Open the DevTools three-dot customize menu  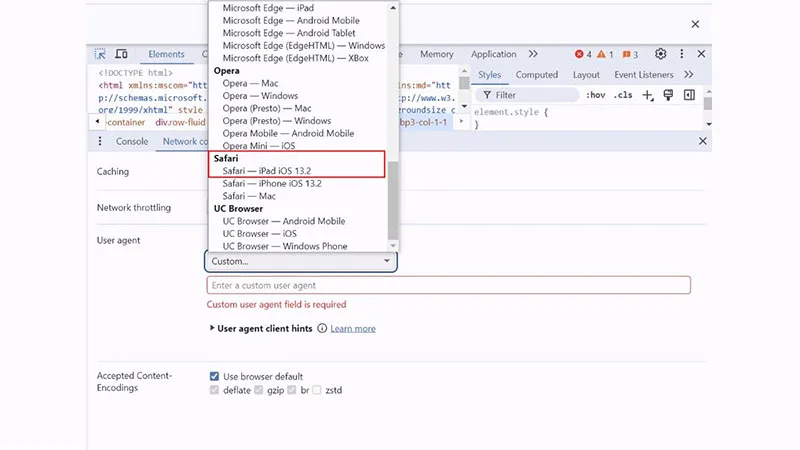click(x=682, y=54)
